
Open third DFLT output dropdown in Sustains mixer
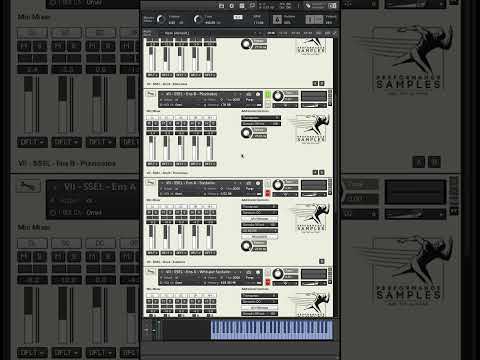tap(181, 253)
